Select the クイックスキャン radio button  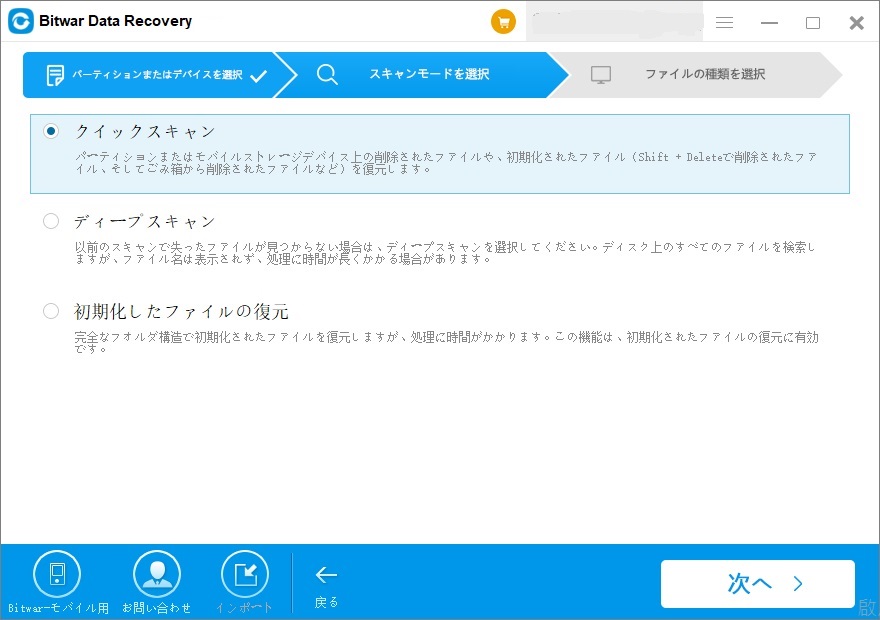pyautogui.click(x=51, y=131)
